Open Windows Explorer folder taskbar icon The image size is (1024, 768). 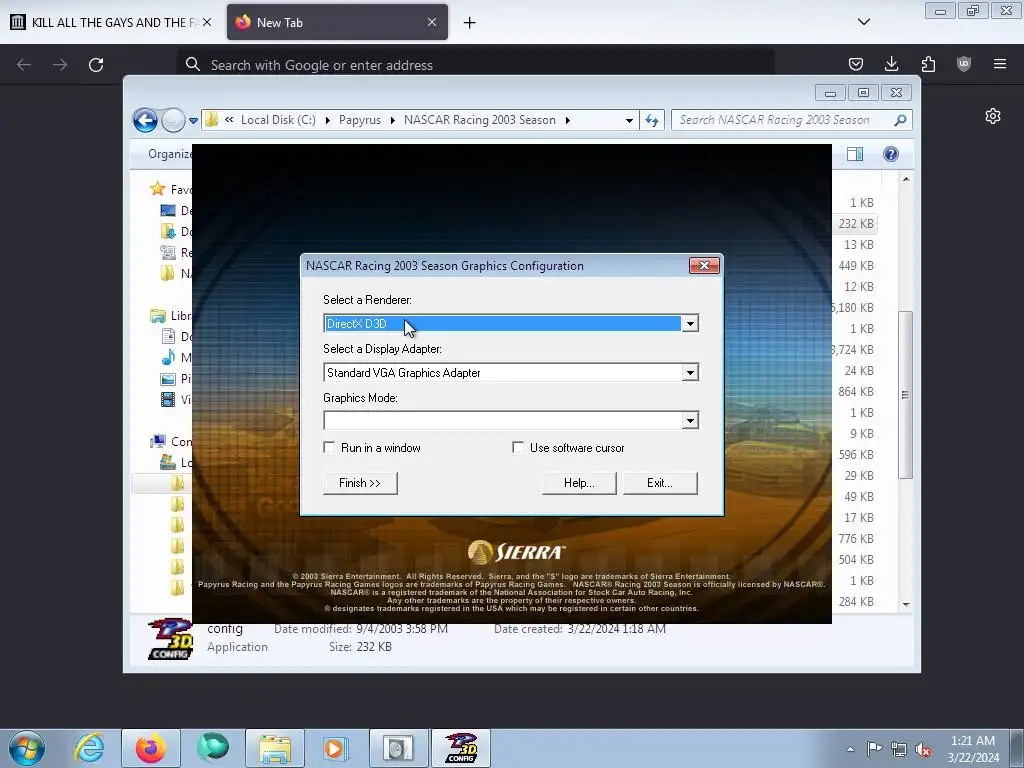(x=275, y=748)
